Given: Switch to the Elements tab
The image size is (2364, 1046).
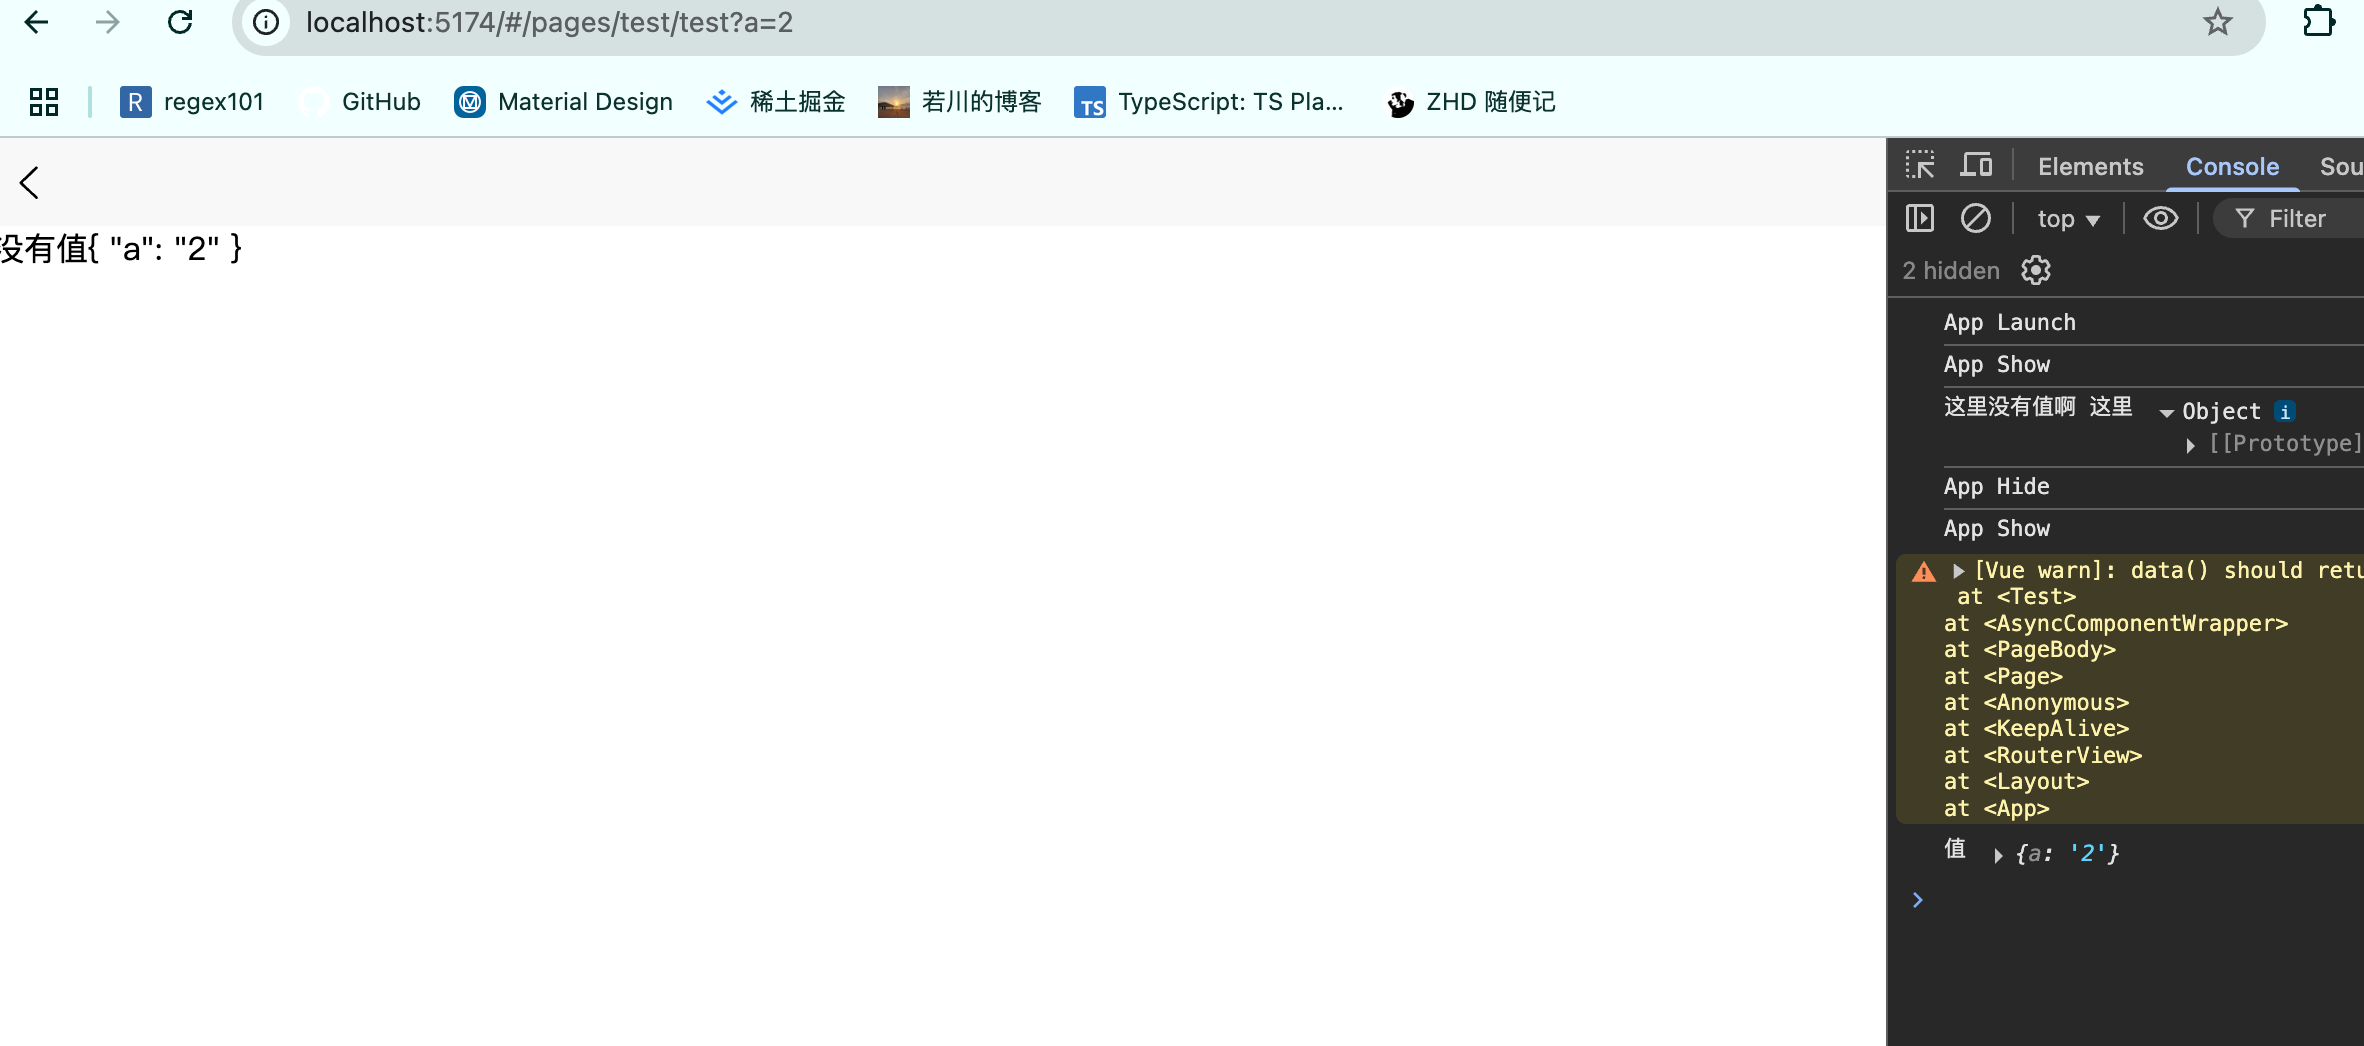Looking at the screenshot, I should click(x=2090, y=167).
